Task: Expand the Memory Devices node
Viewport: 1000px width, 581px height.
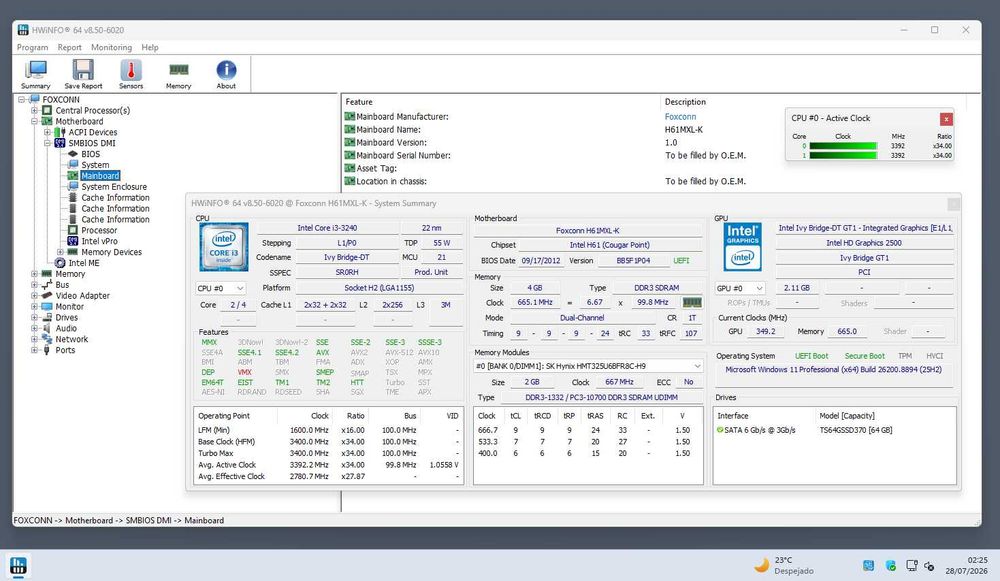Action: [x=61, y=252]
